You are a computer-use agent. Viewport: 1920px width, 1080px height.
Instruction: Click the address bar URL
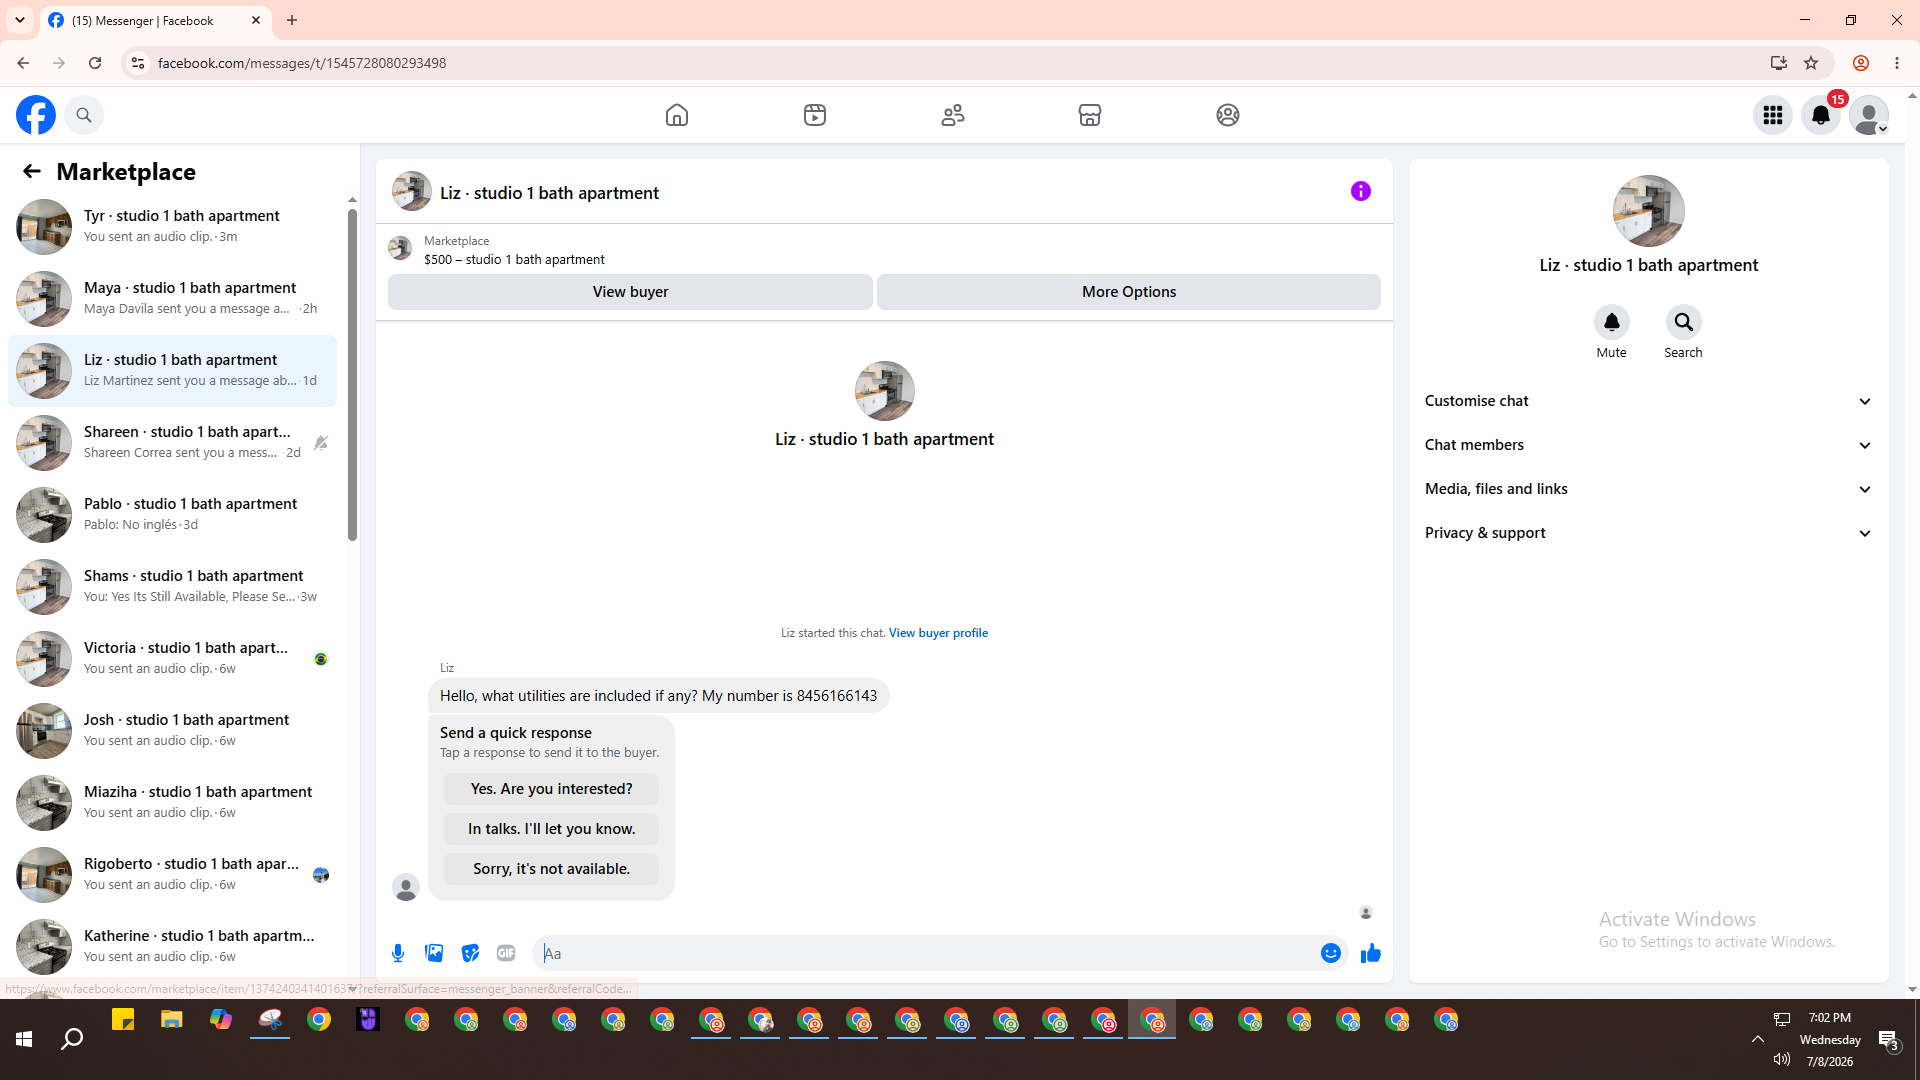pyautogui.click(x=302, y=63)
